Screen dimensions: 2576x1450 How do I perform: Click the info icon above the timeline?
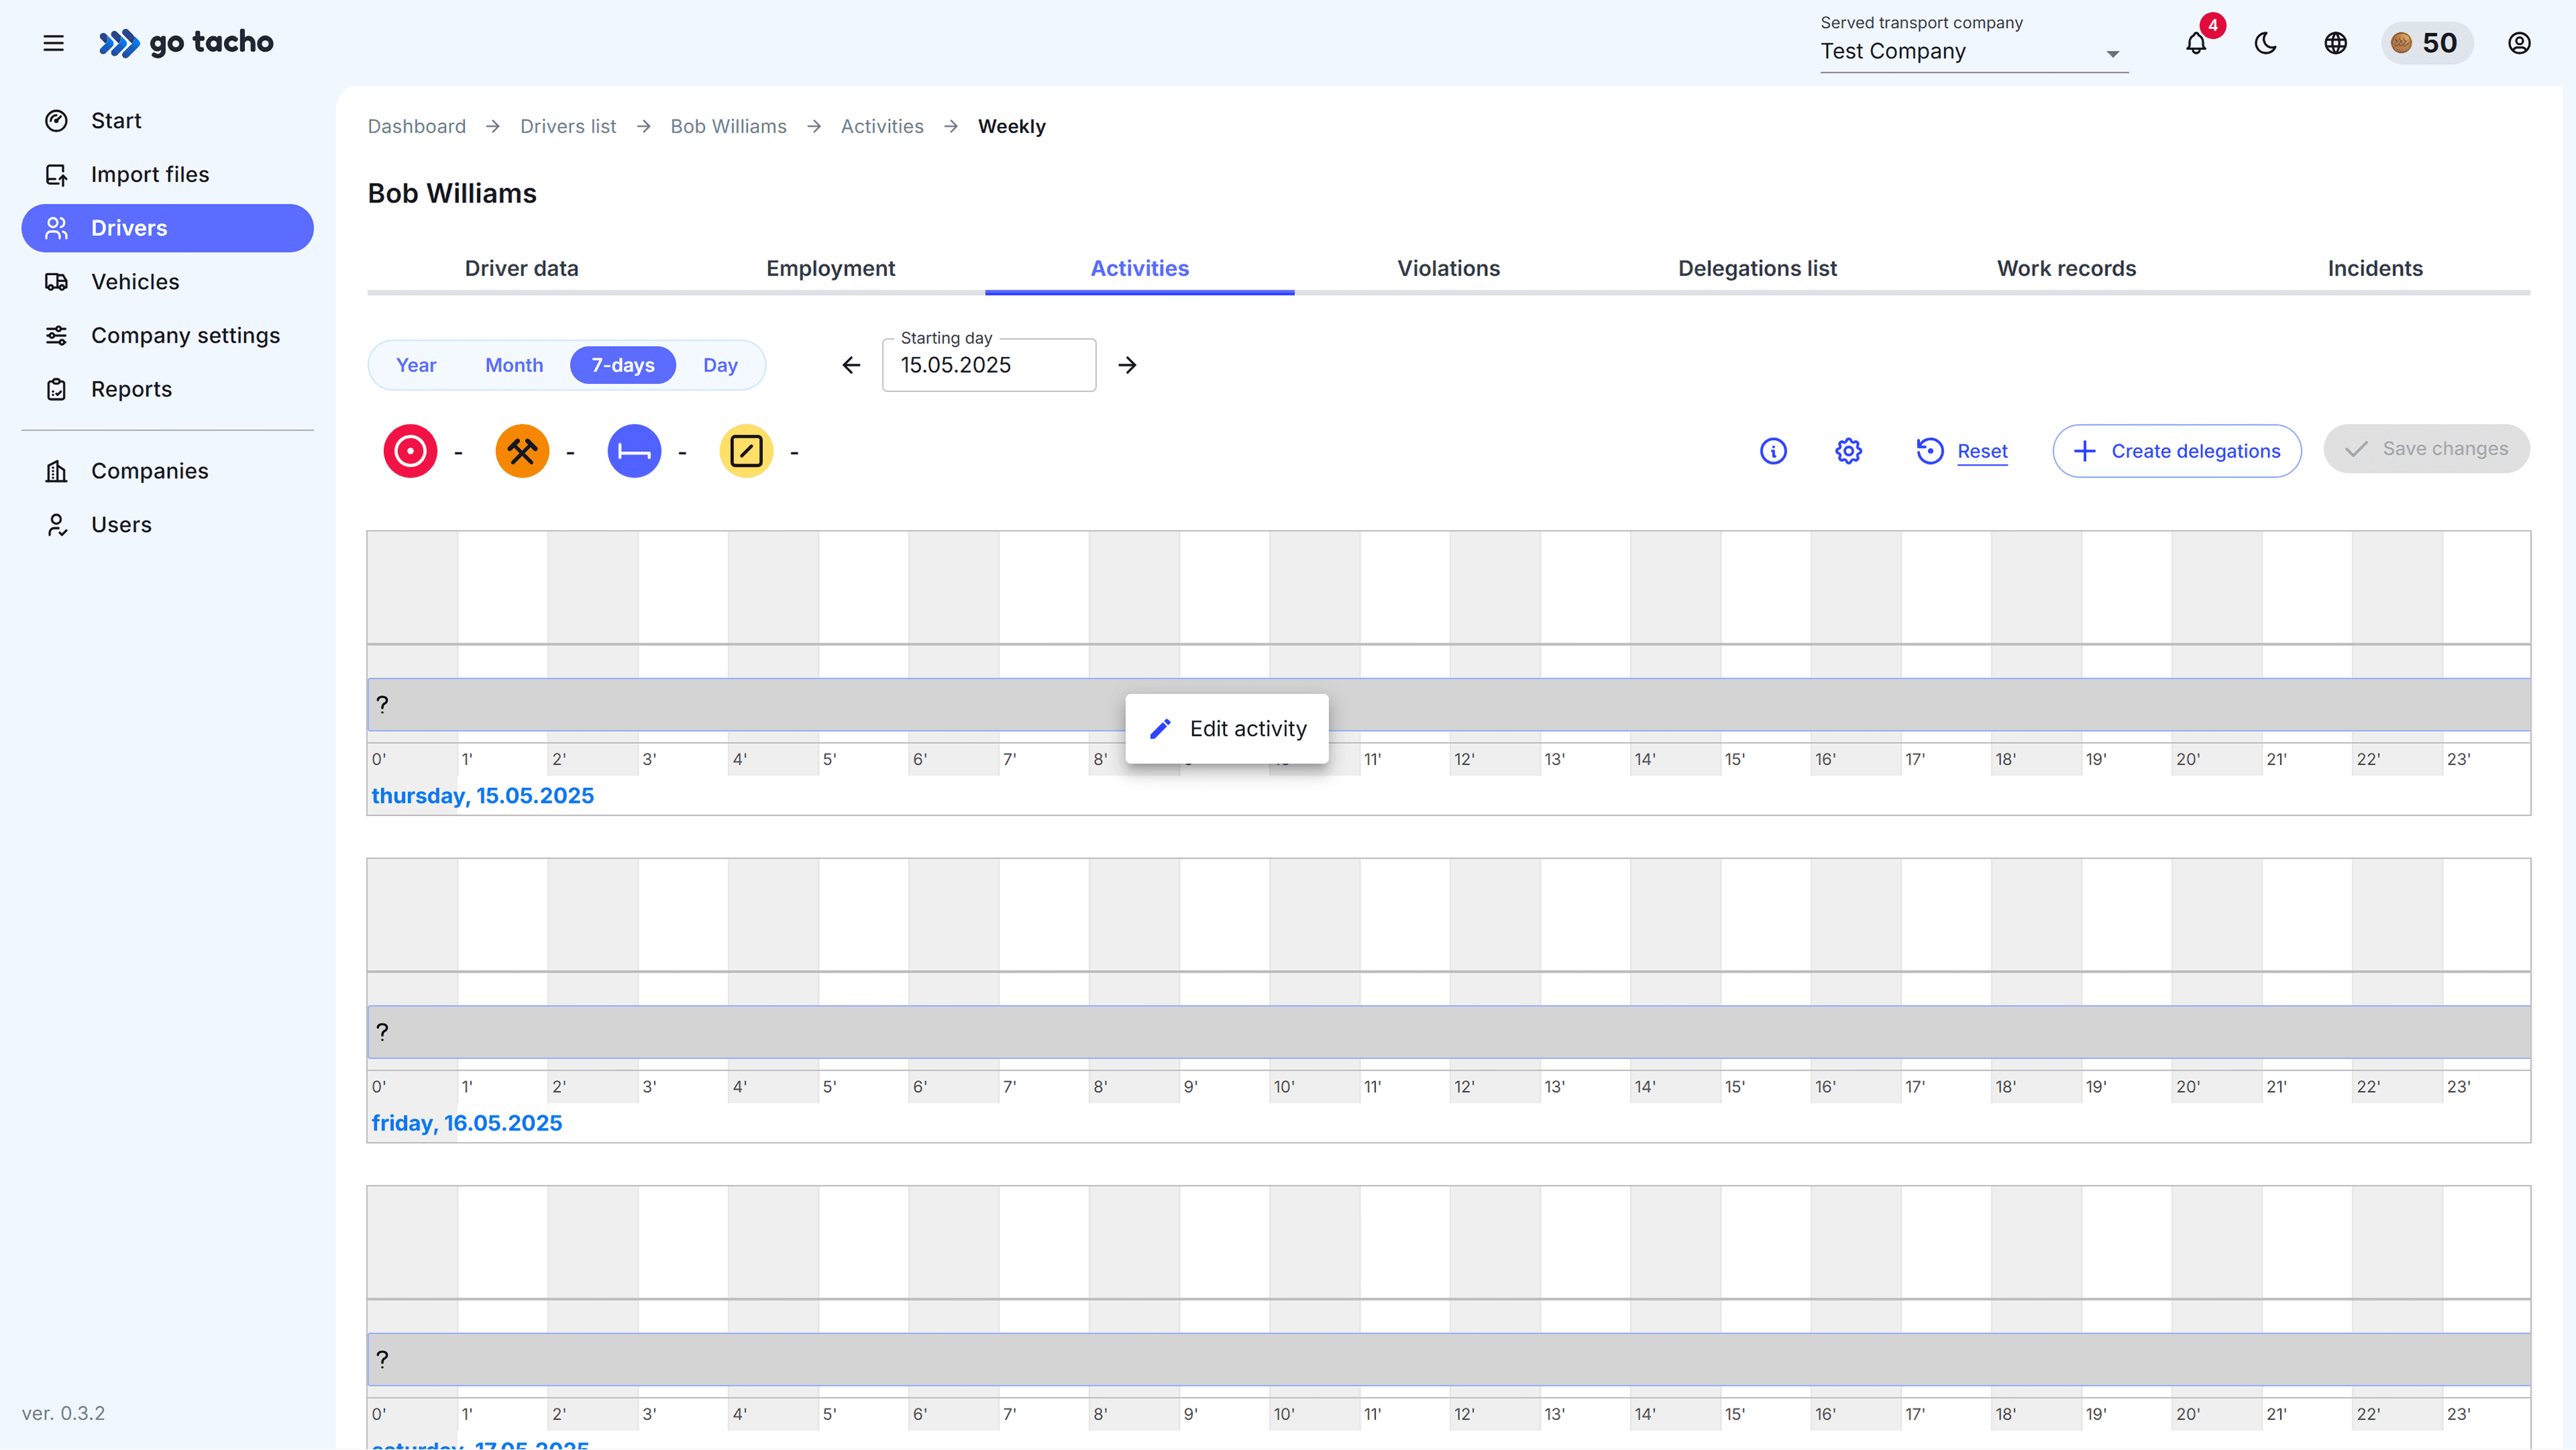1773,451
